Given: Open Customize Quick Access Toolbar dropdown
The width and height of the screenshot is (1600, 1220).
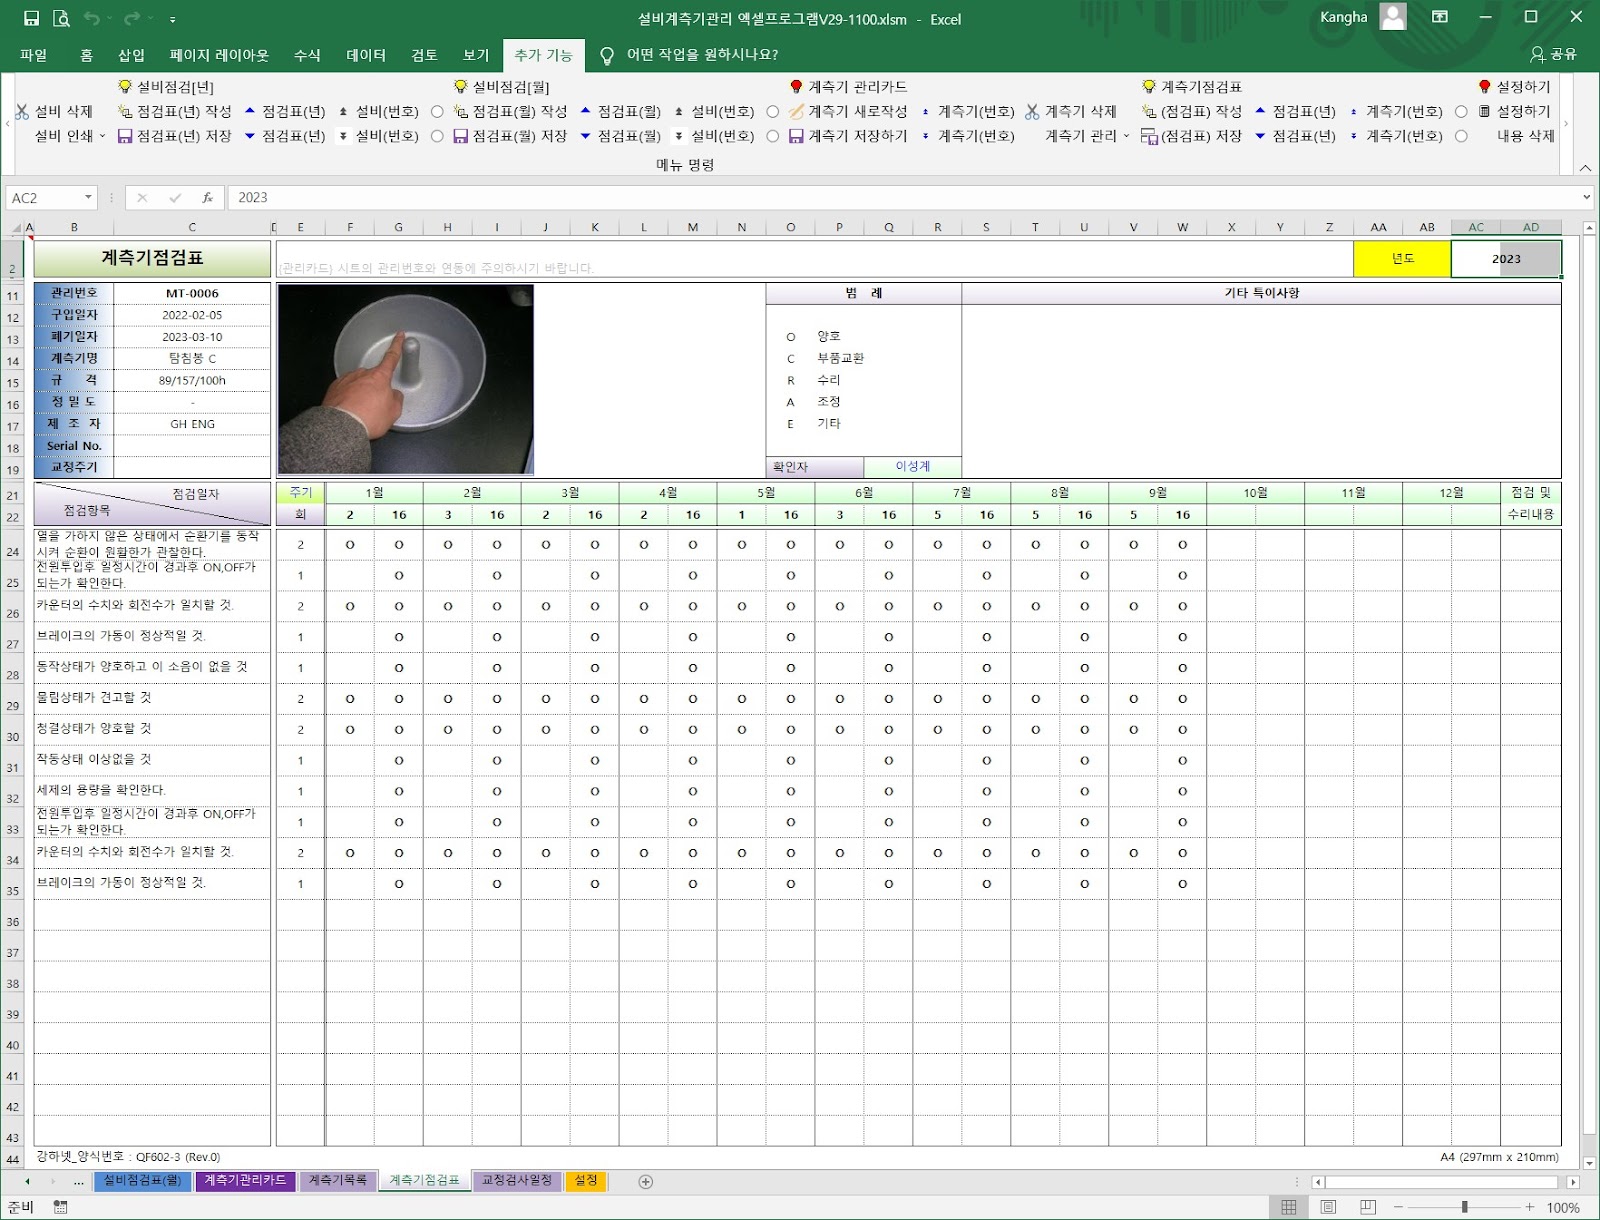Looking at the screenshot, I should [172, 19].
